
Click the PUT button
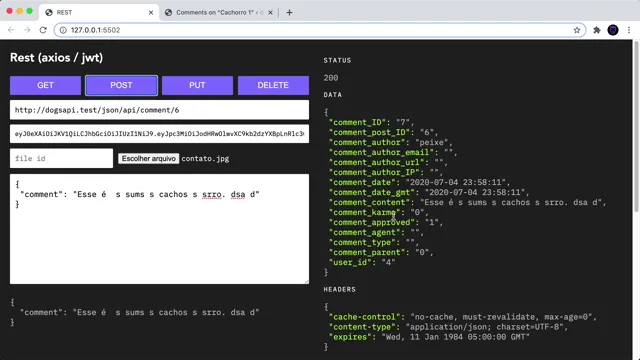(197, 85)
